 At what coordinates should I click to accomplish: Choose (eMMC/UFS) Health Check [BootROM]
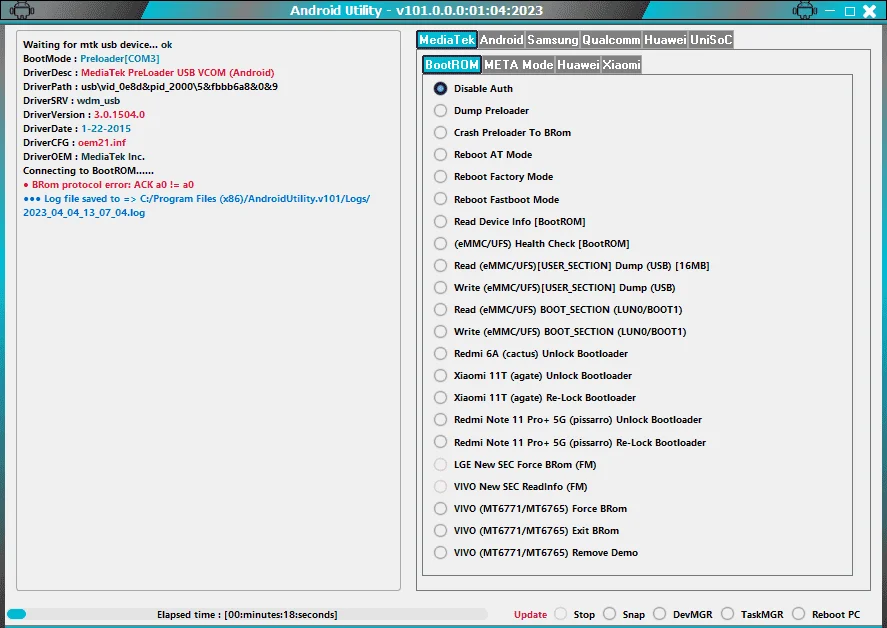tap(440, 244)
